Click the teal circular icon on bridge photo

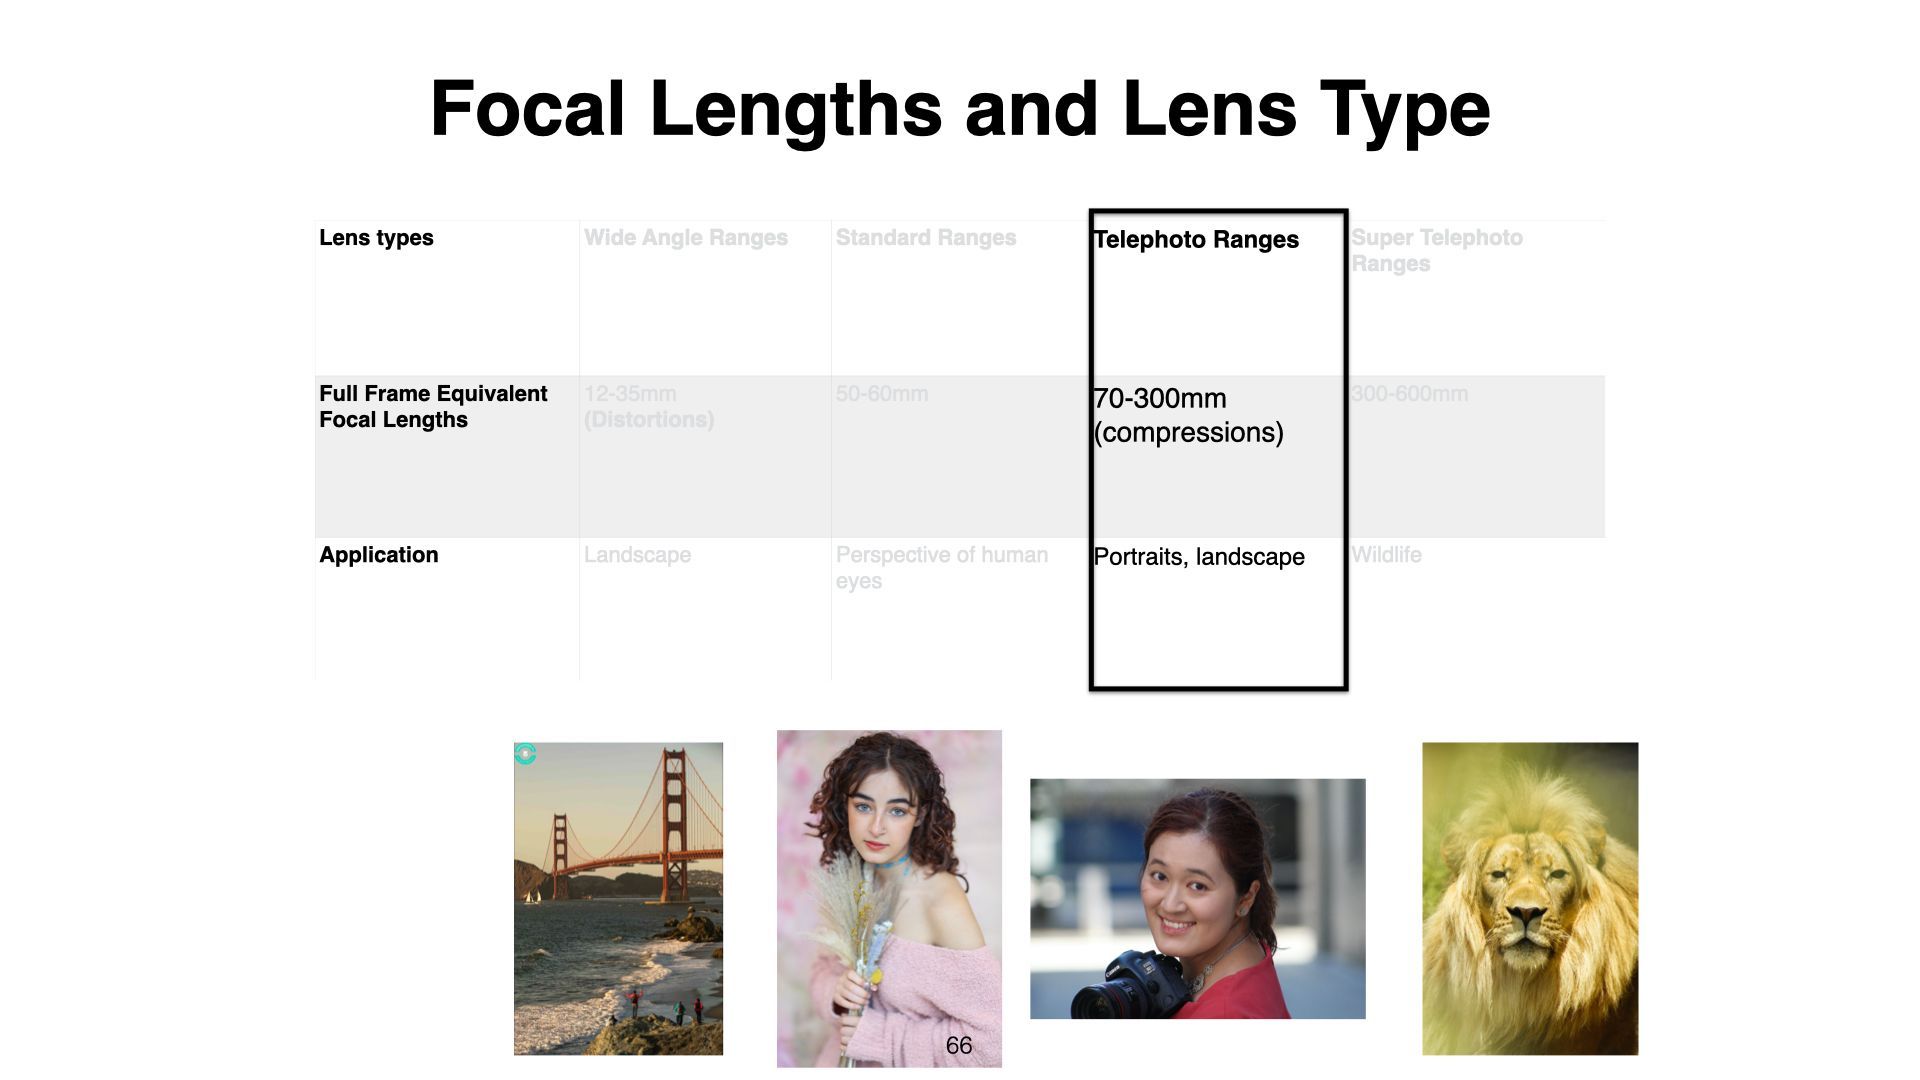525,754
